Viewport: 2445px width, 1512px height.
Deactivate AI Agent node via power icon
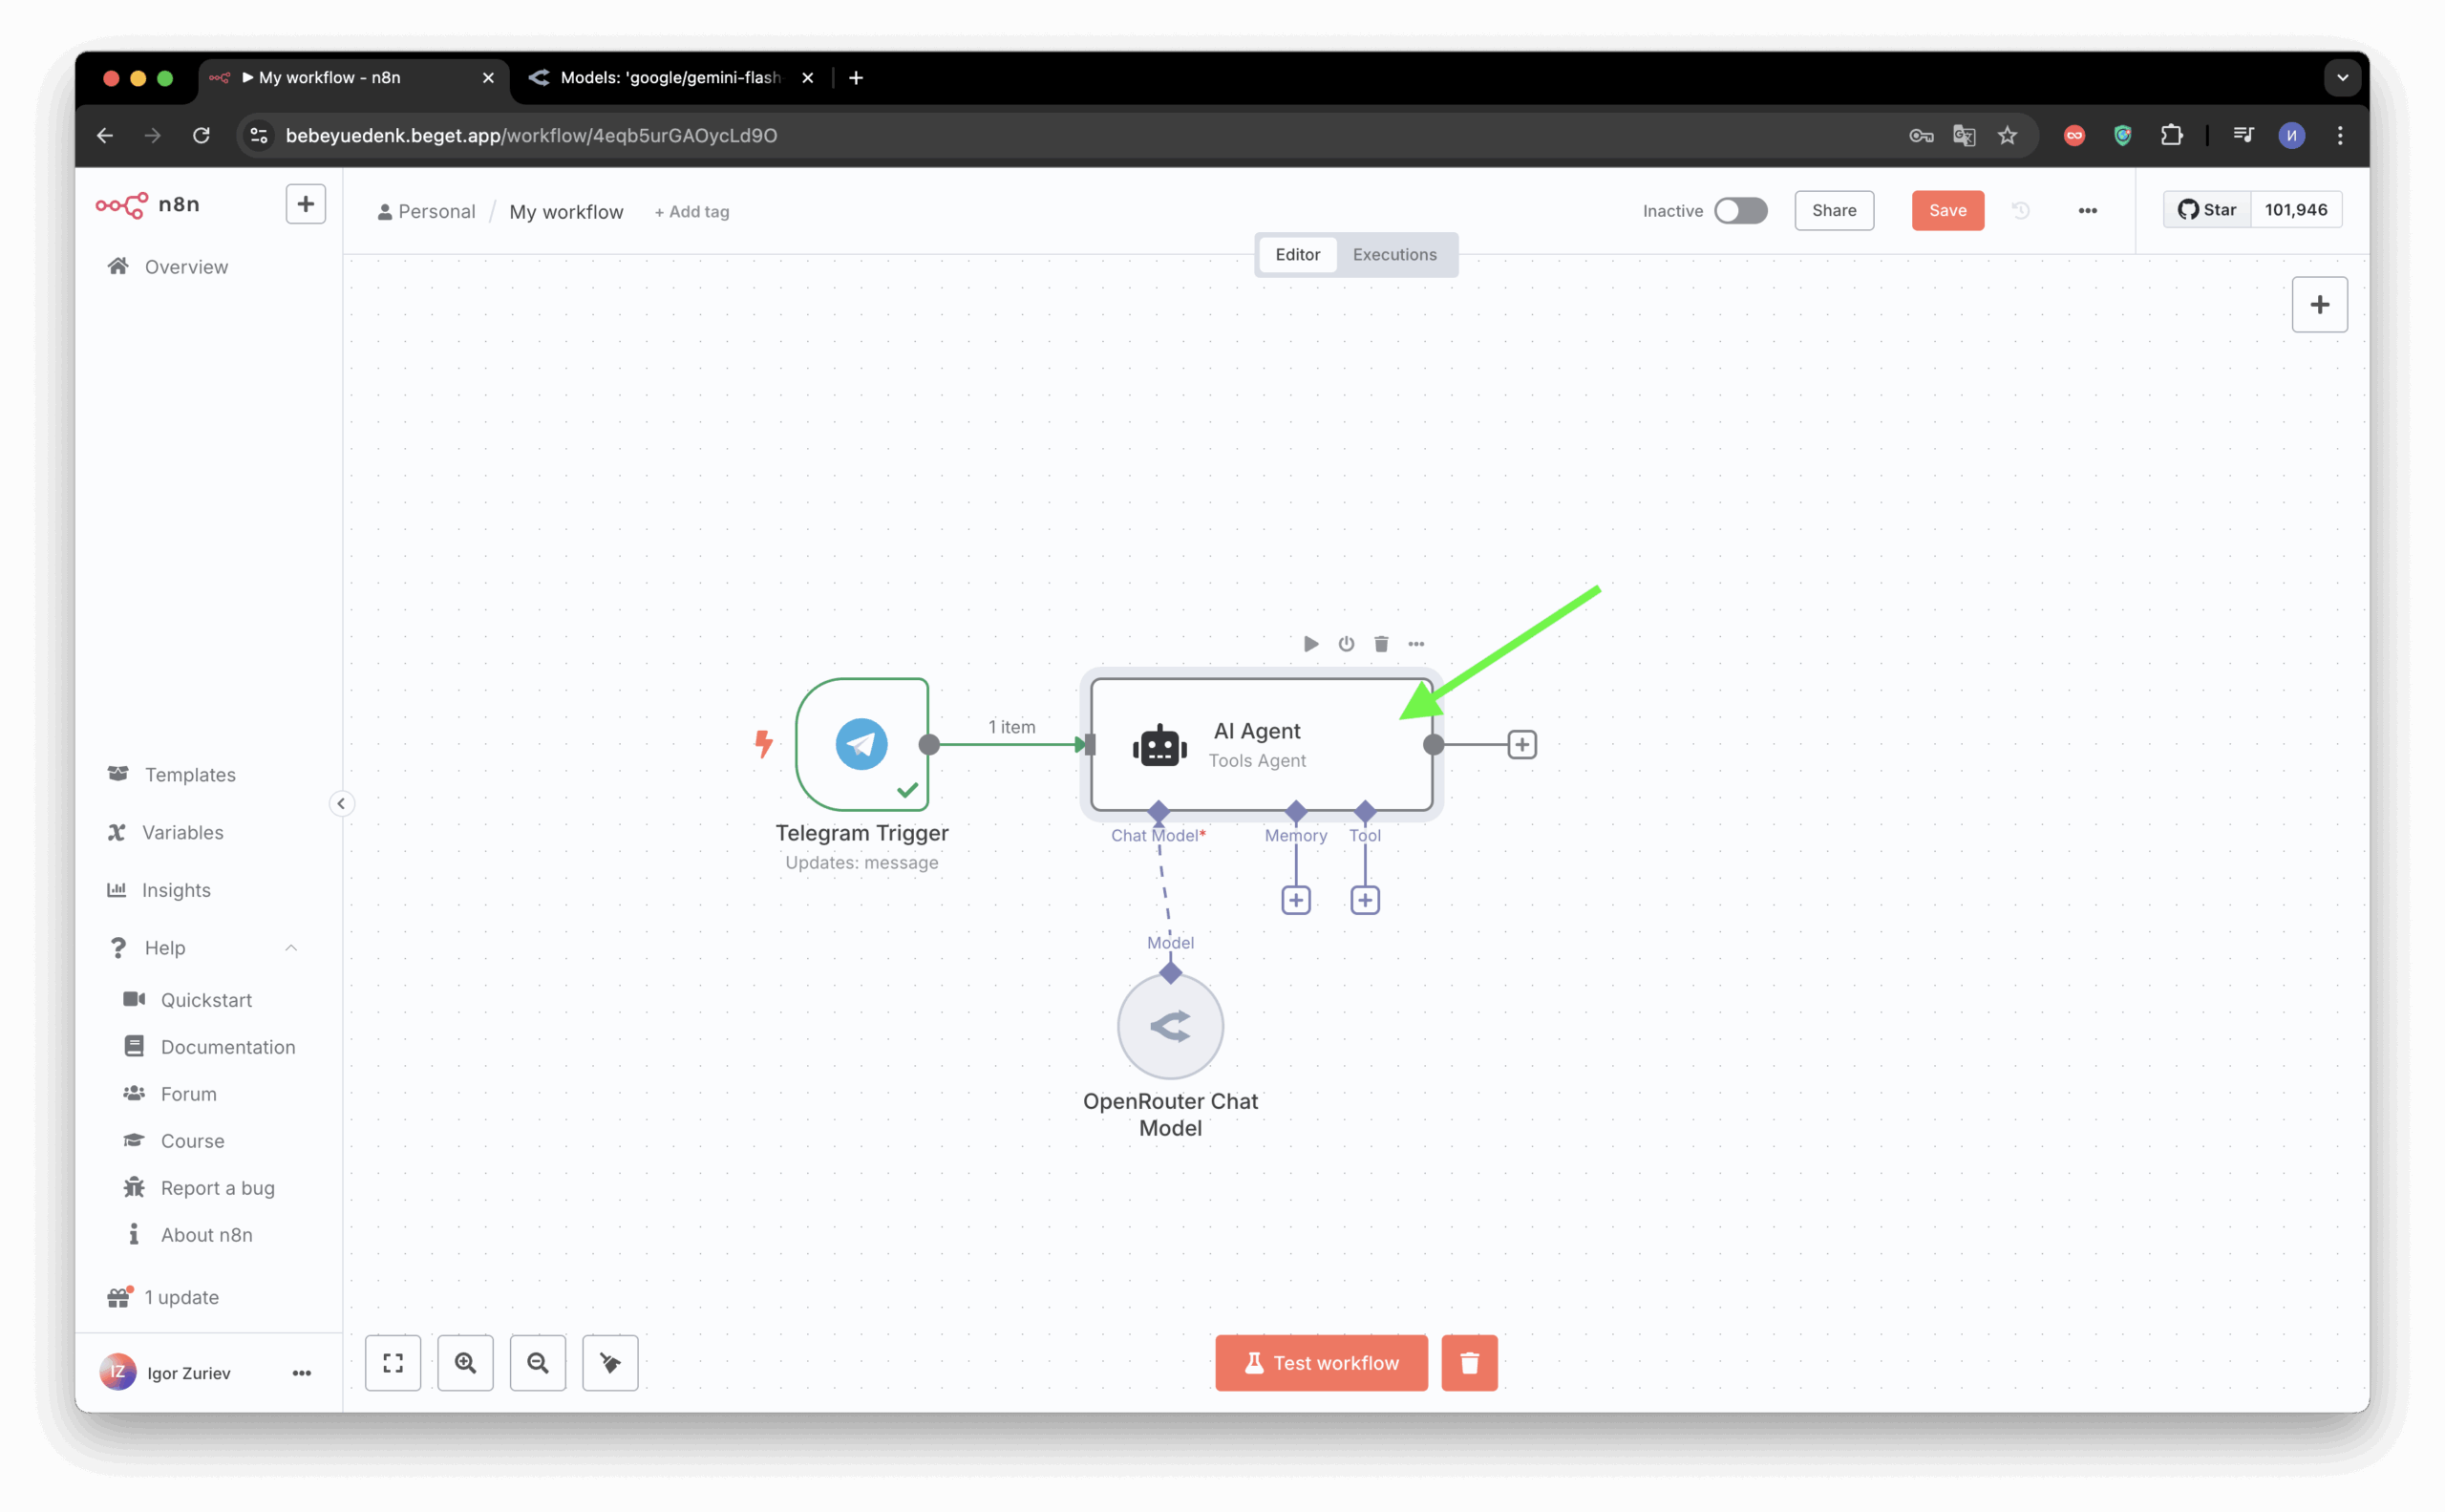(1346, 644)
